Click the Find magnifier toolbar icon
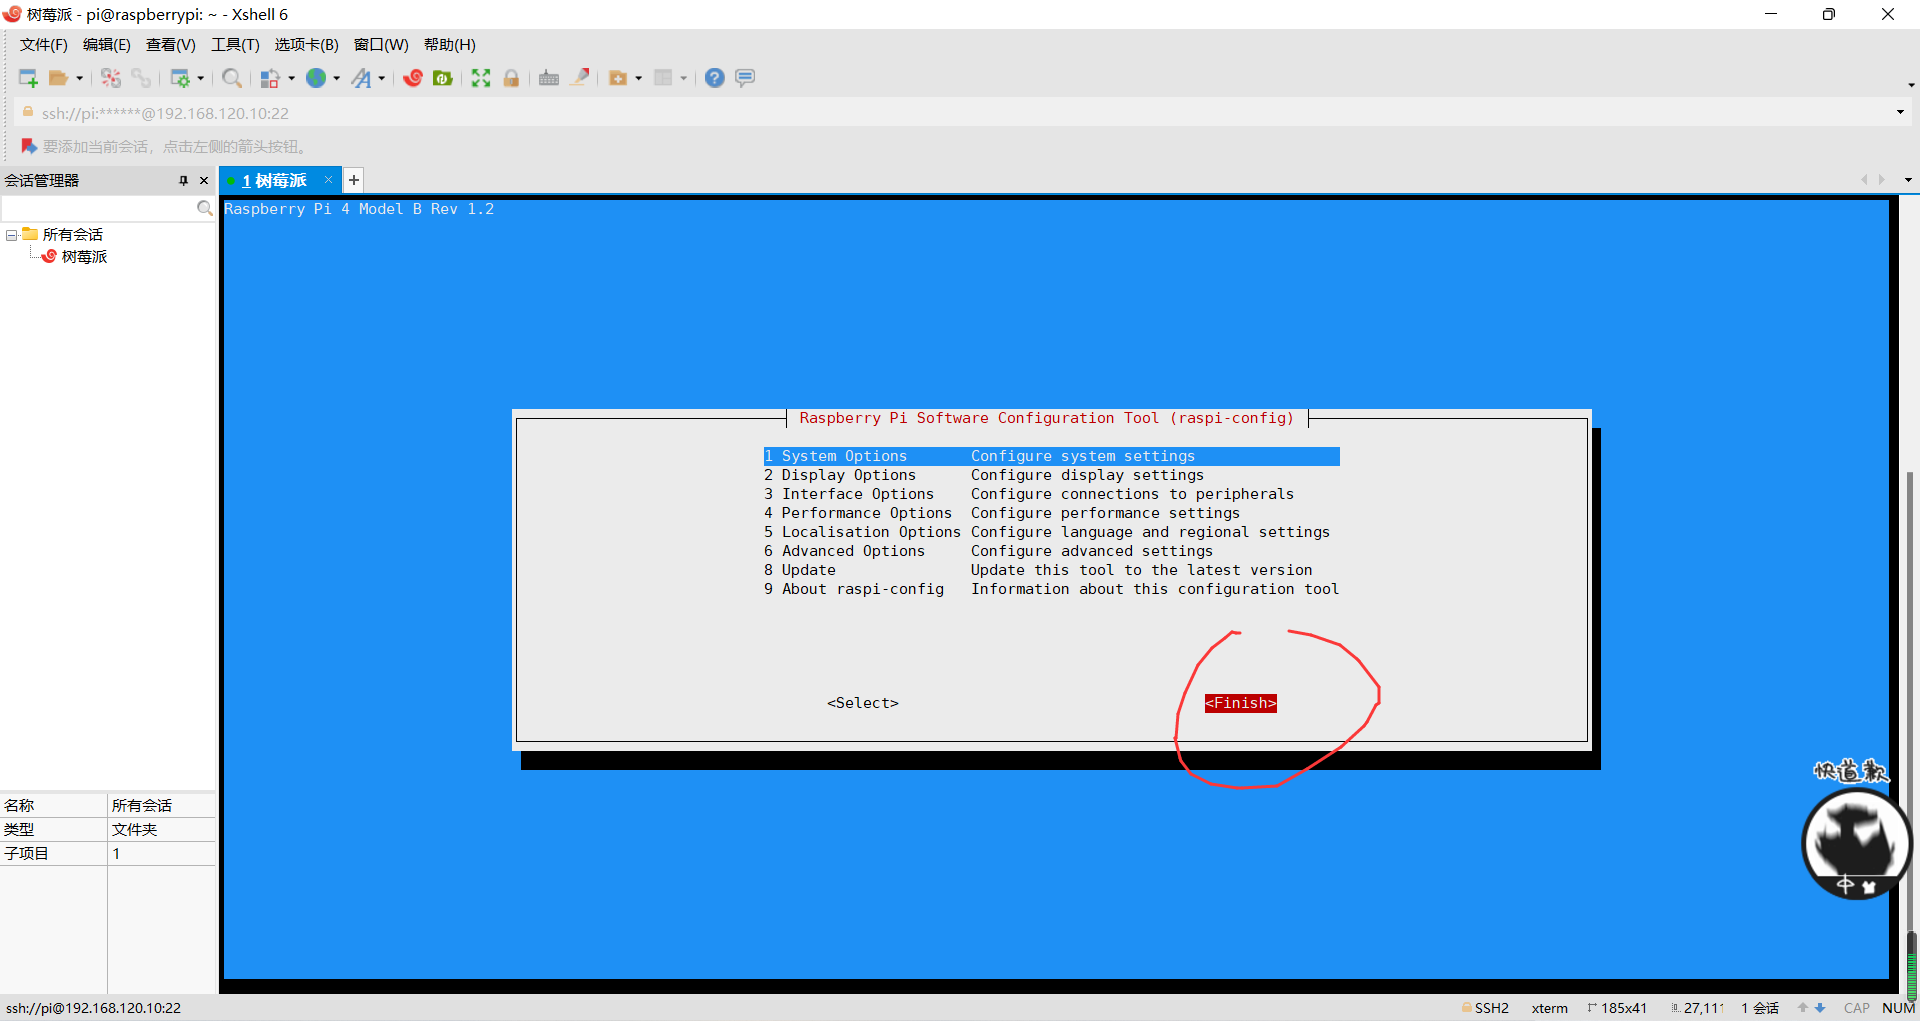Image resolution: width=1920 pixels, height=1021 pixels. (x=232, y=78)
